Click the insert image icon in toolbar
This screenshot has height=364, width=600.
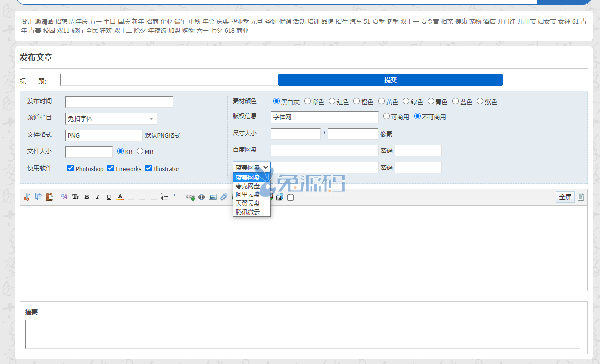click(213, 197)
